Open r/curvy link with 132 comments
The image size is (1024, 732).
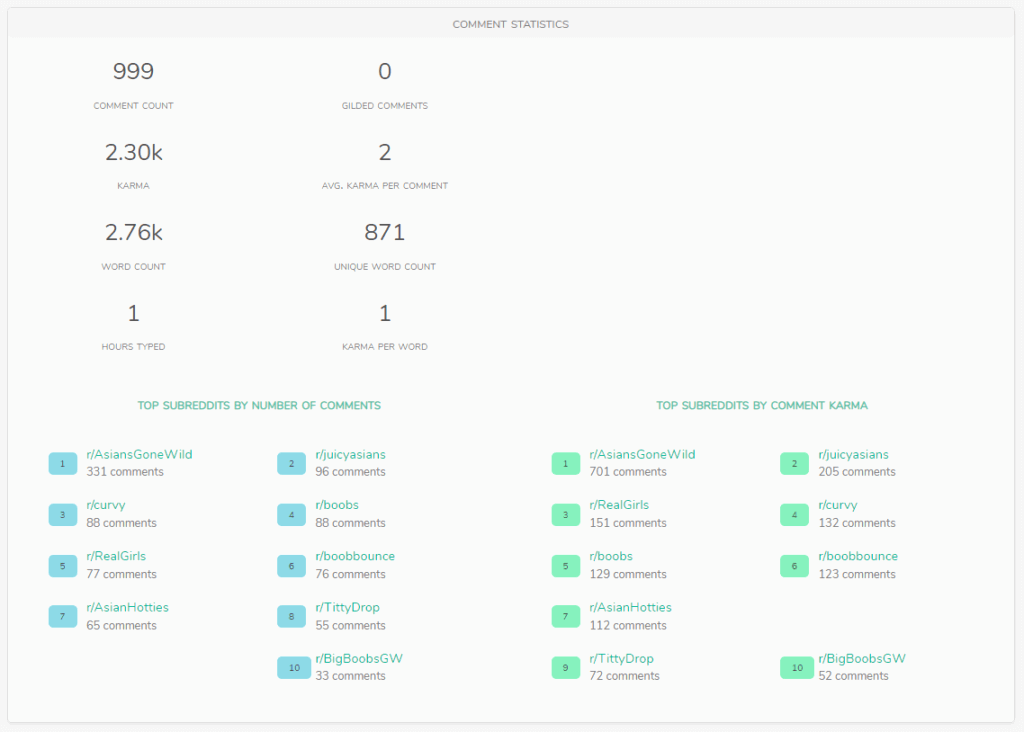pyautogui.click(x=838, y=505)
